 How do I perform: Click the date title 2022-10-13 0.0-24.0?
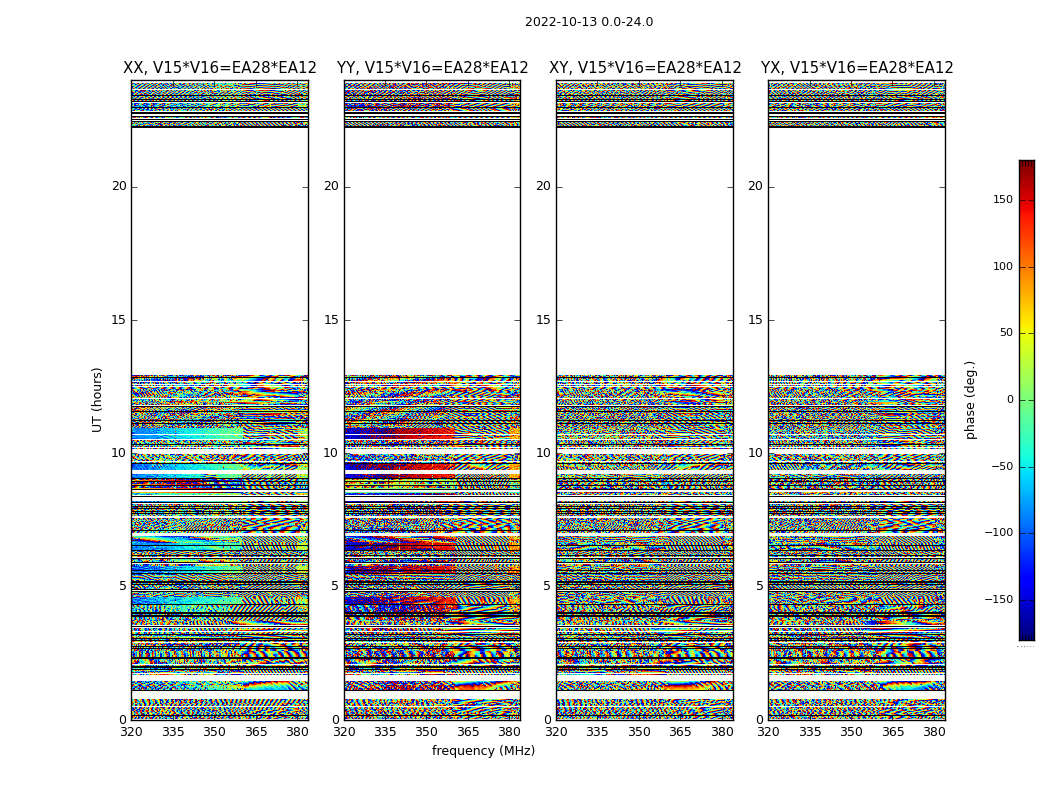589,22
